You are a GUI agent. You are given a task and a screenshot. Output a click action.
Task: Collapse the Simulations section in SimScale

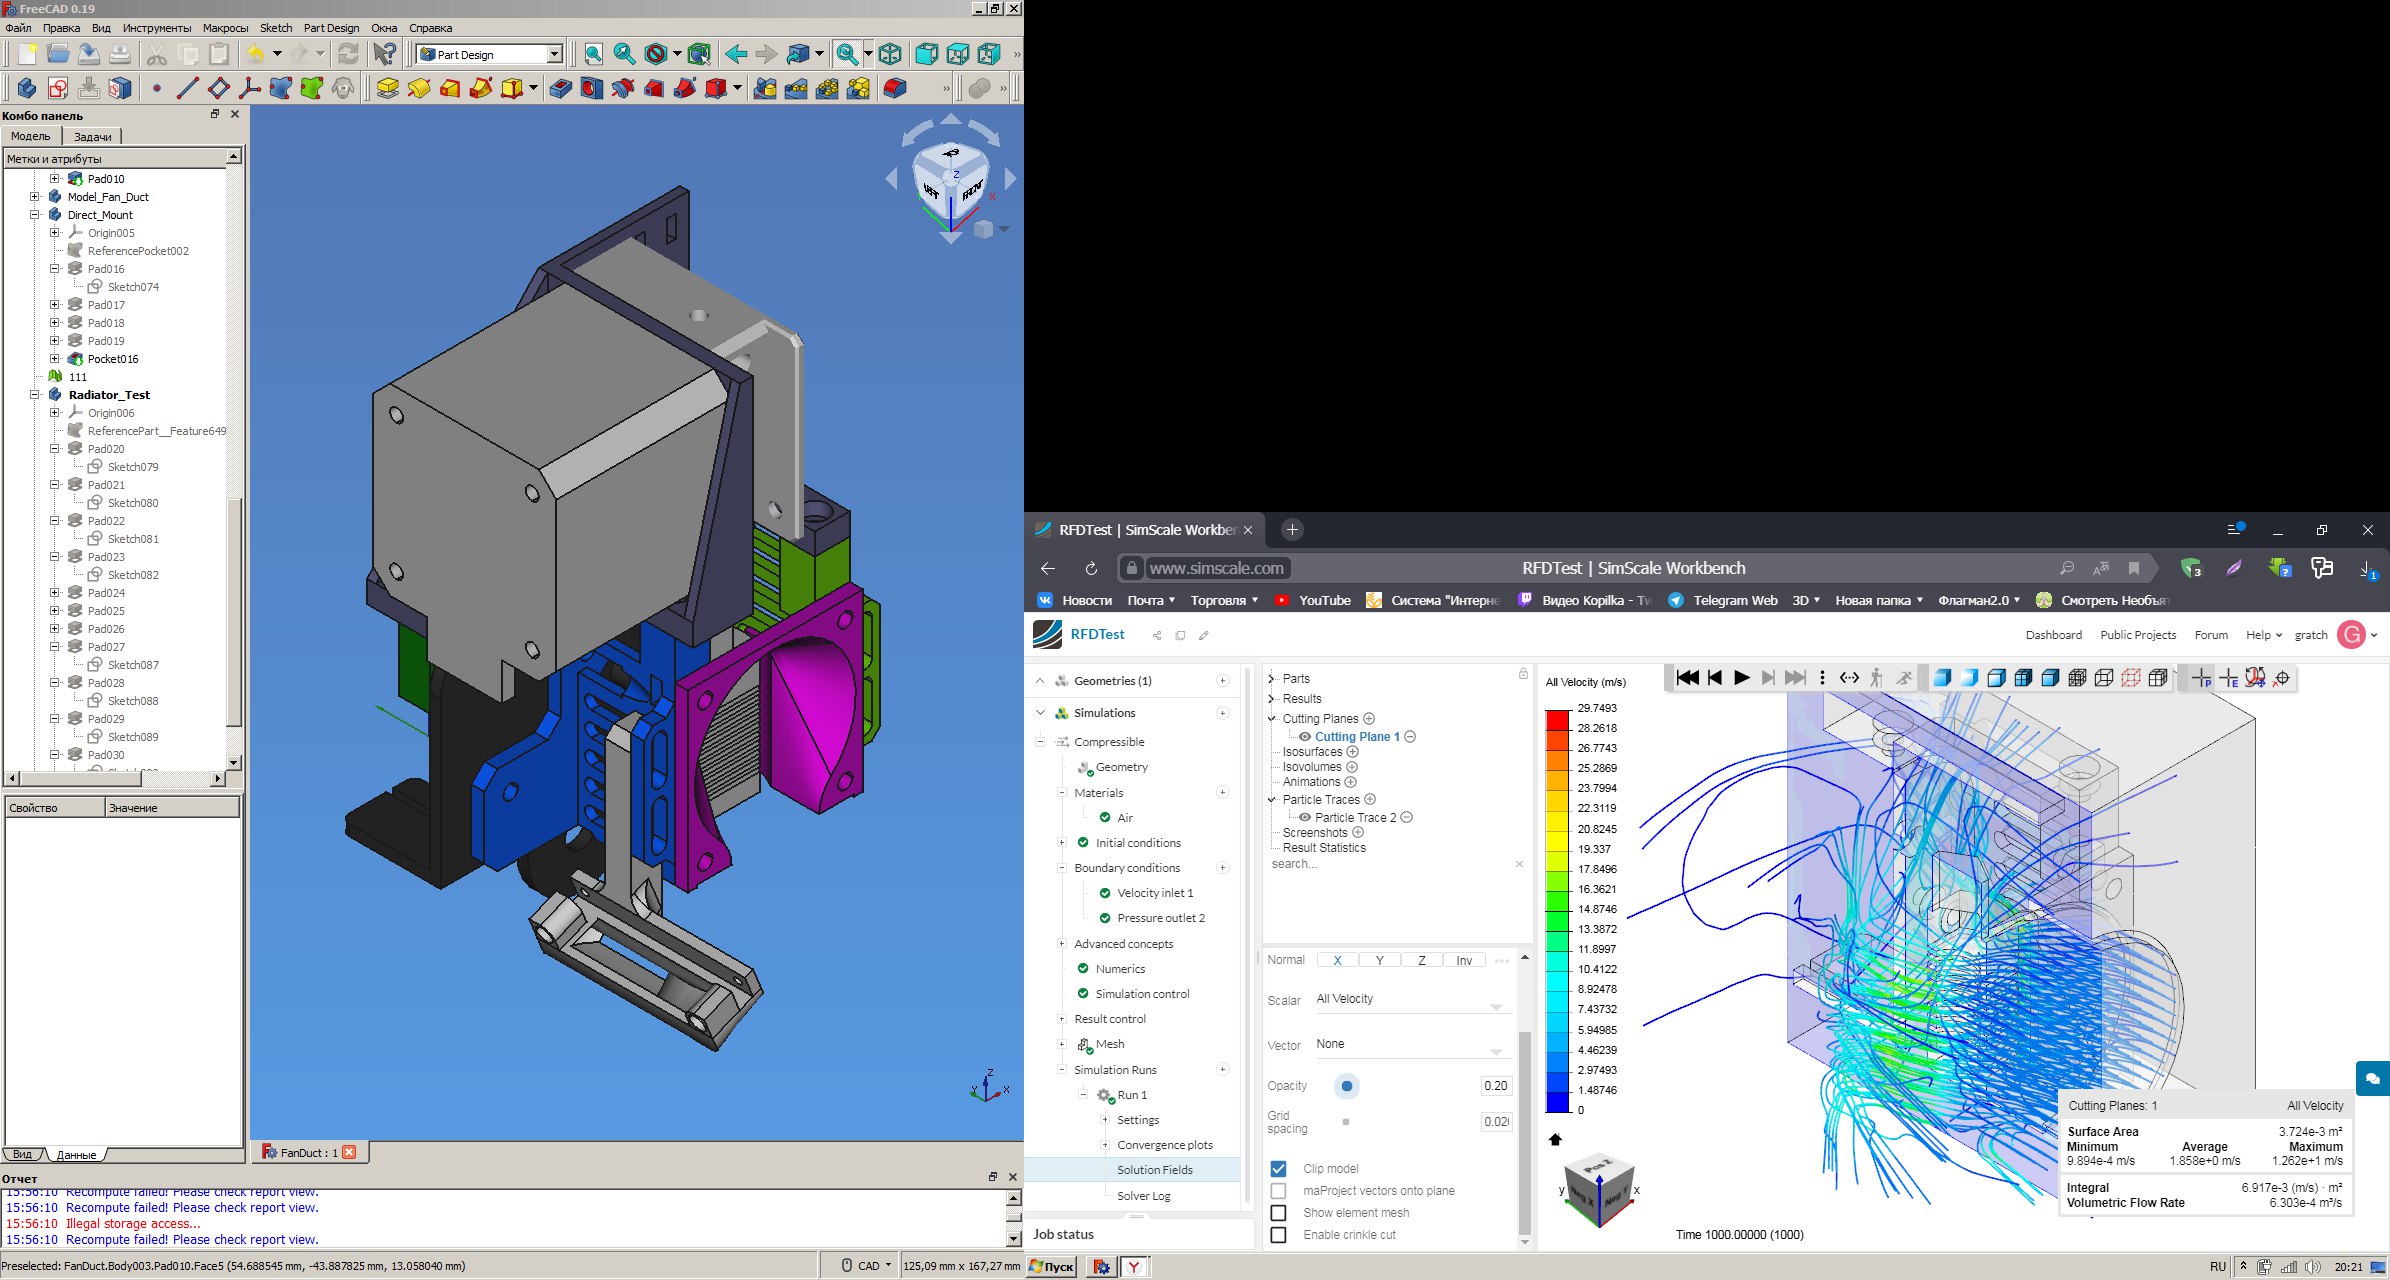(x=1040, y=713)
